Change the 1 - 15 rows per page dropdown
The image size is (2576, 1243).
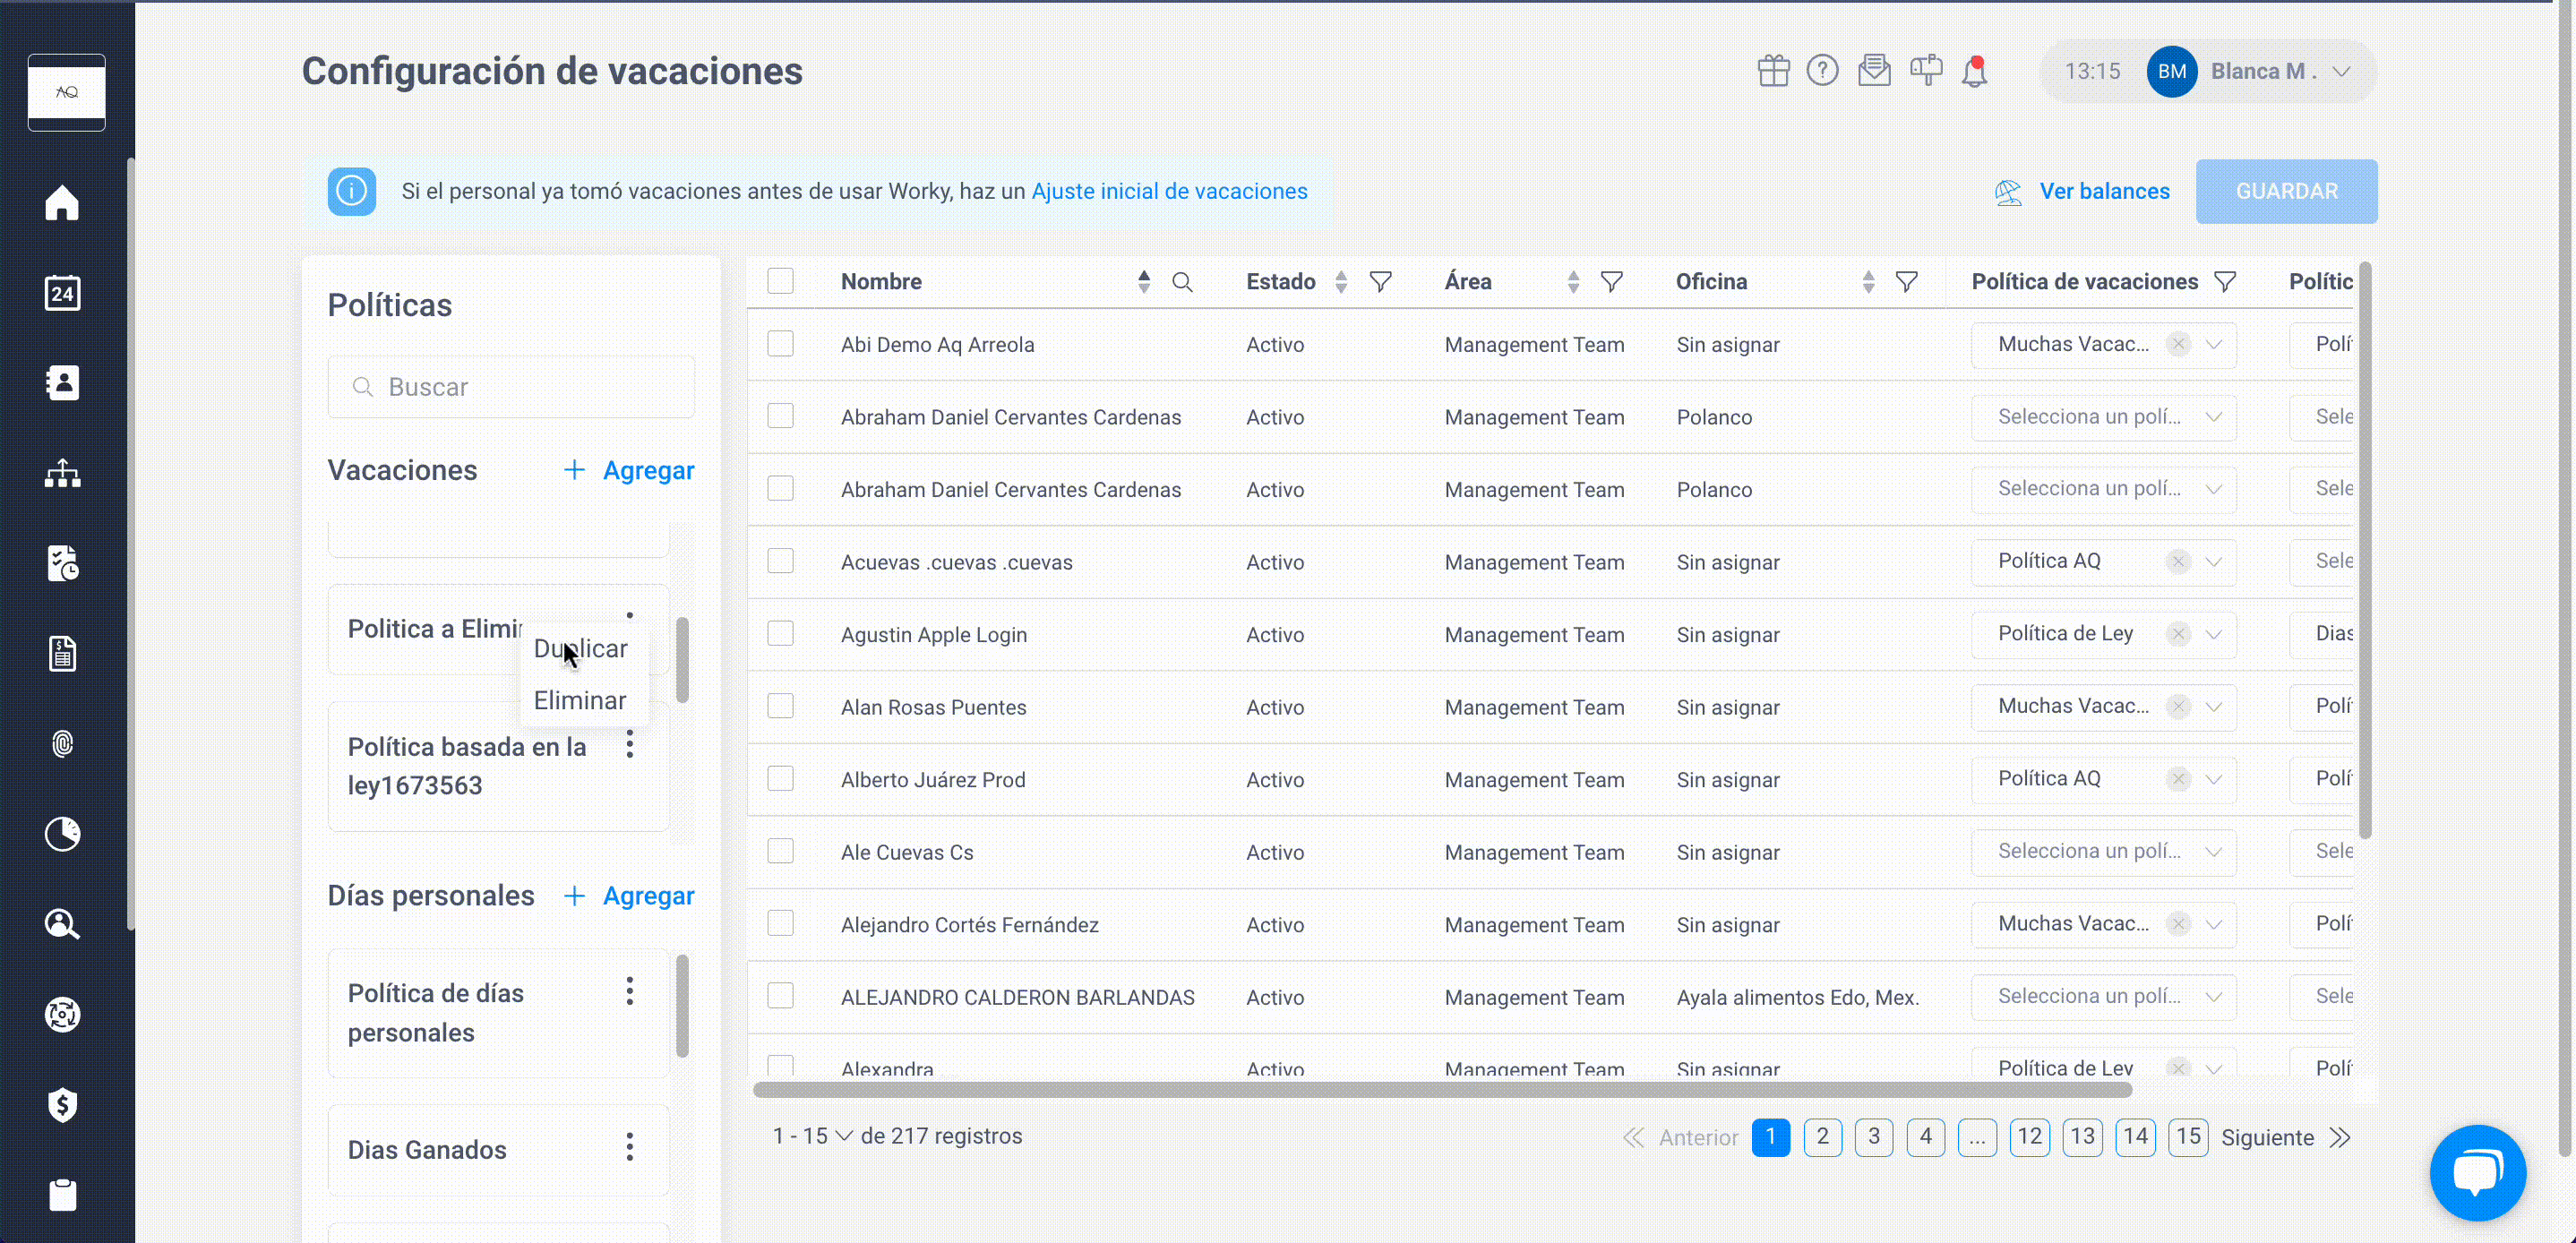point(813,1137)
